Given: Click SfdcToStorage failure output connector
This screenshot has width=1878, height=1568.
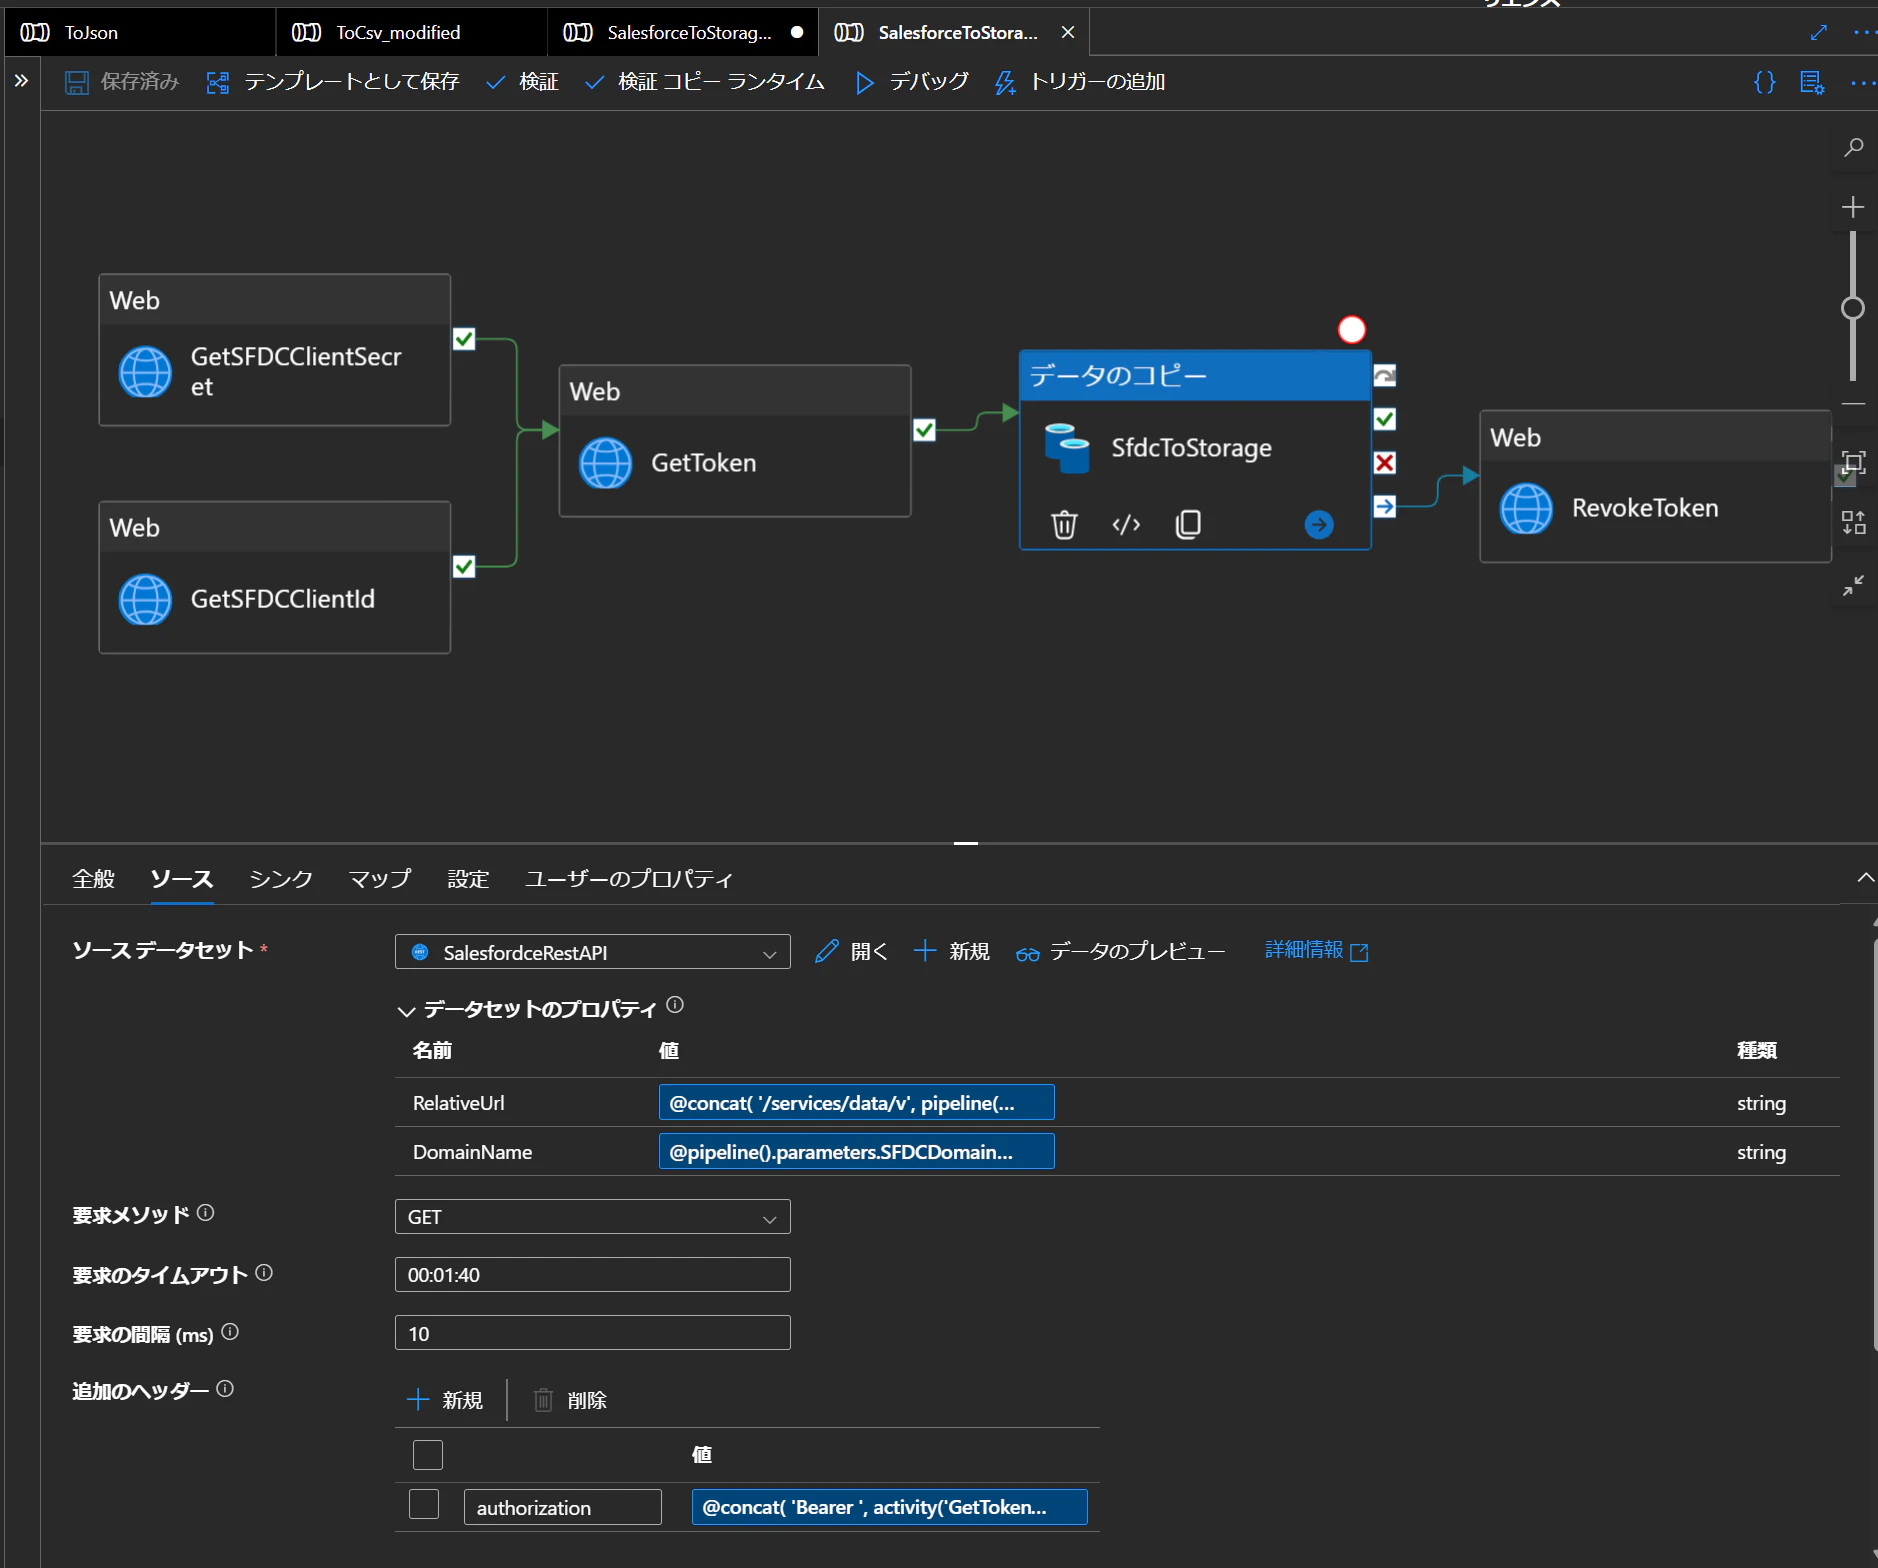Looking at the screenshot, I should click(x=1385, y=463).
